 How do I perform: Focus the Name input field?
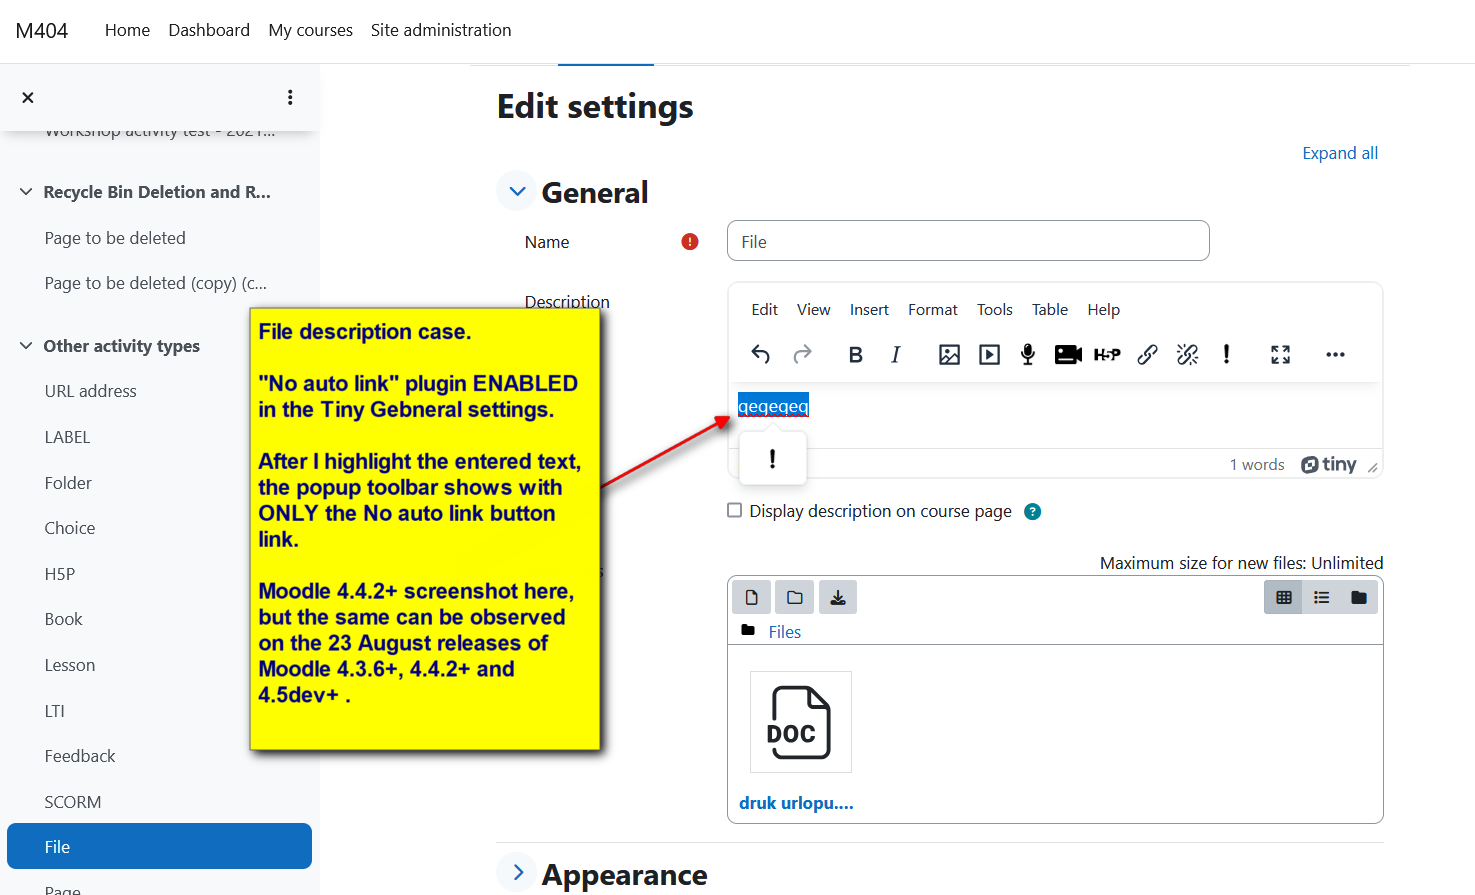click(968, 241)
